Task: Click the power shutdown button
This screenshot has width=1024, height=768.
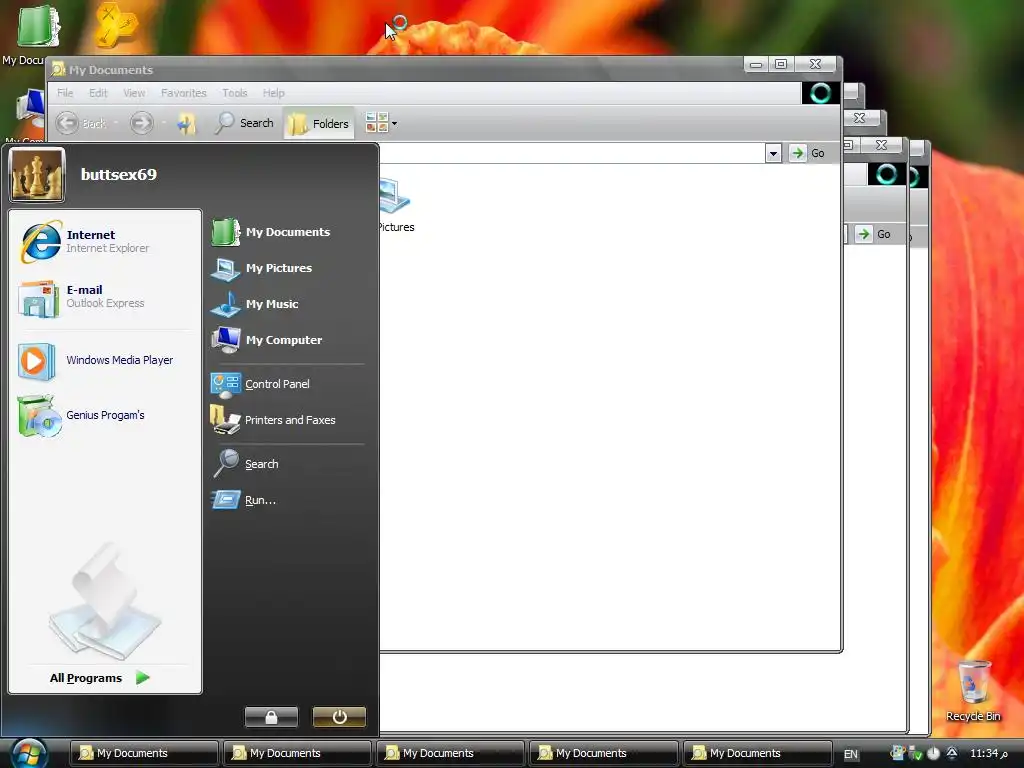Action: (x=339, y=717)
